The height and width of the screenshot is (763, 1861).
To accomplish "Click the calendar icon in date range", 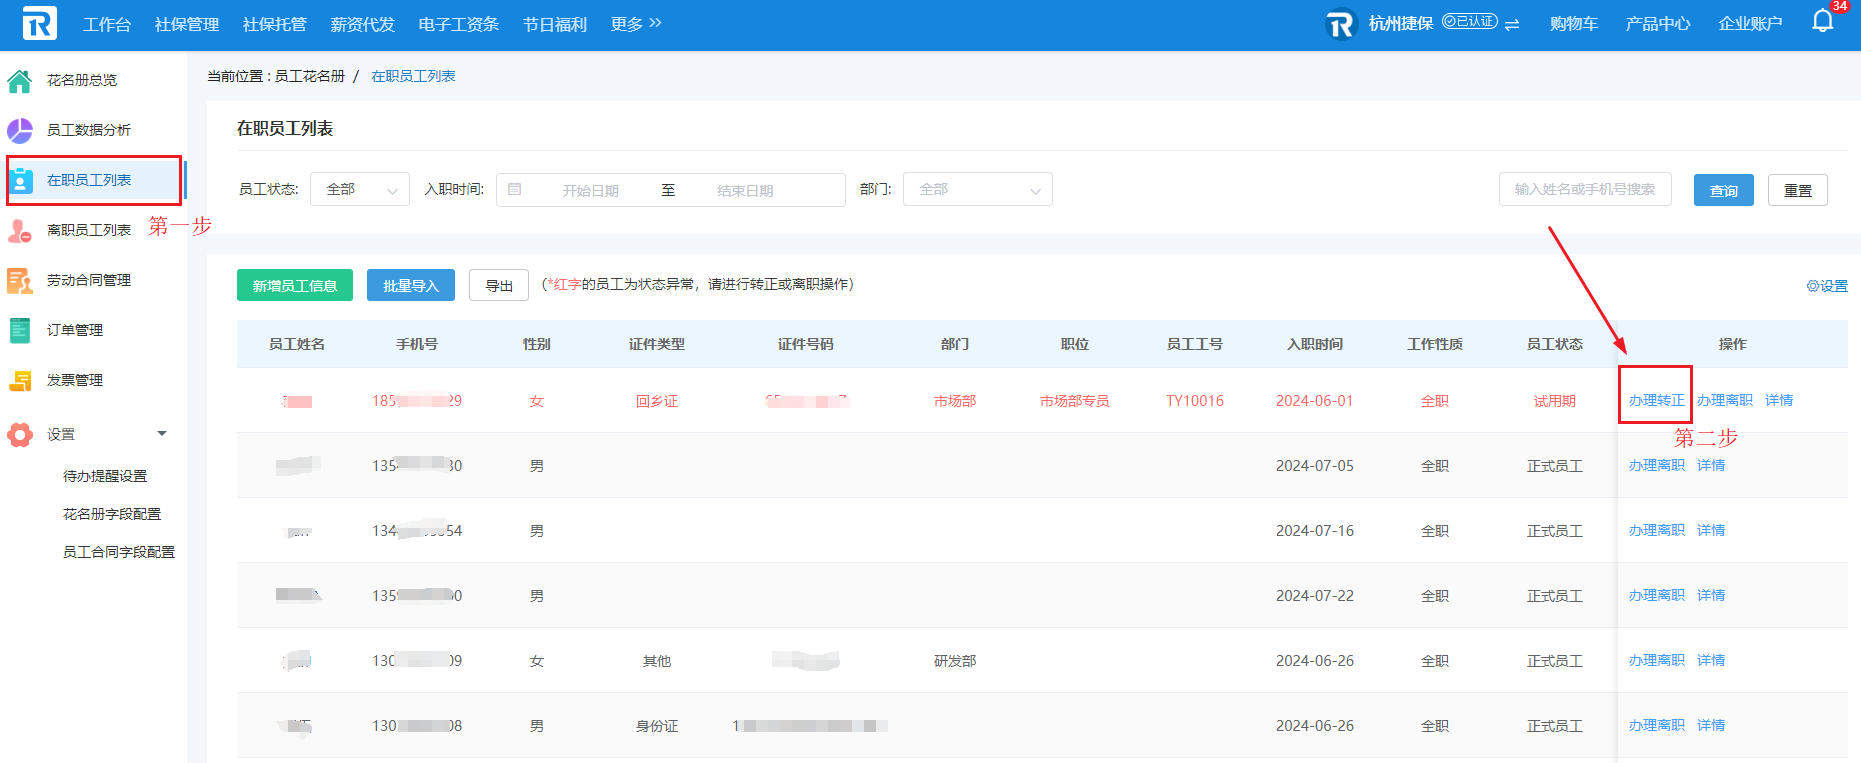I will (x=515, y=189).
